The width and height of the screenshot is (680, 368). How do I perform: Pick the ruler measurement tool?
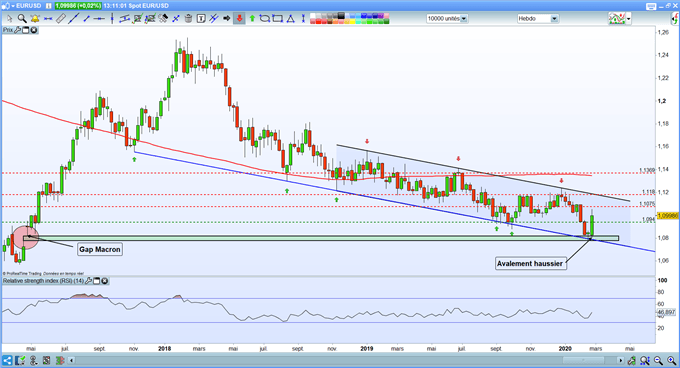61,19
